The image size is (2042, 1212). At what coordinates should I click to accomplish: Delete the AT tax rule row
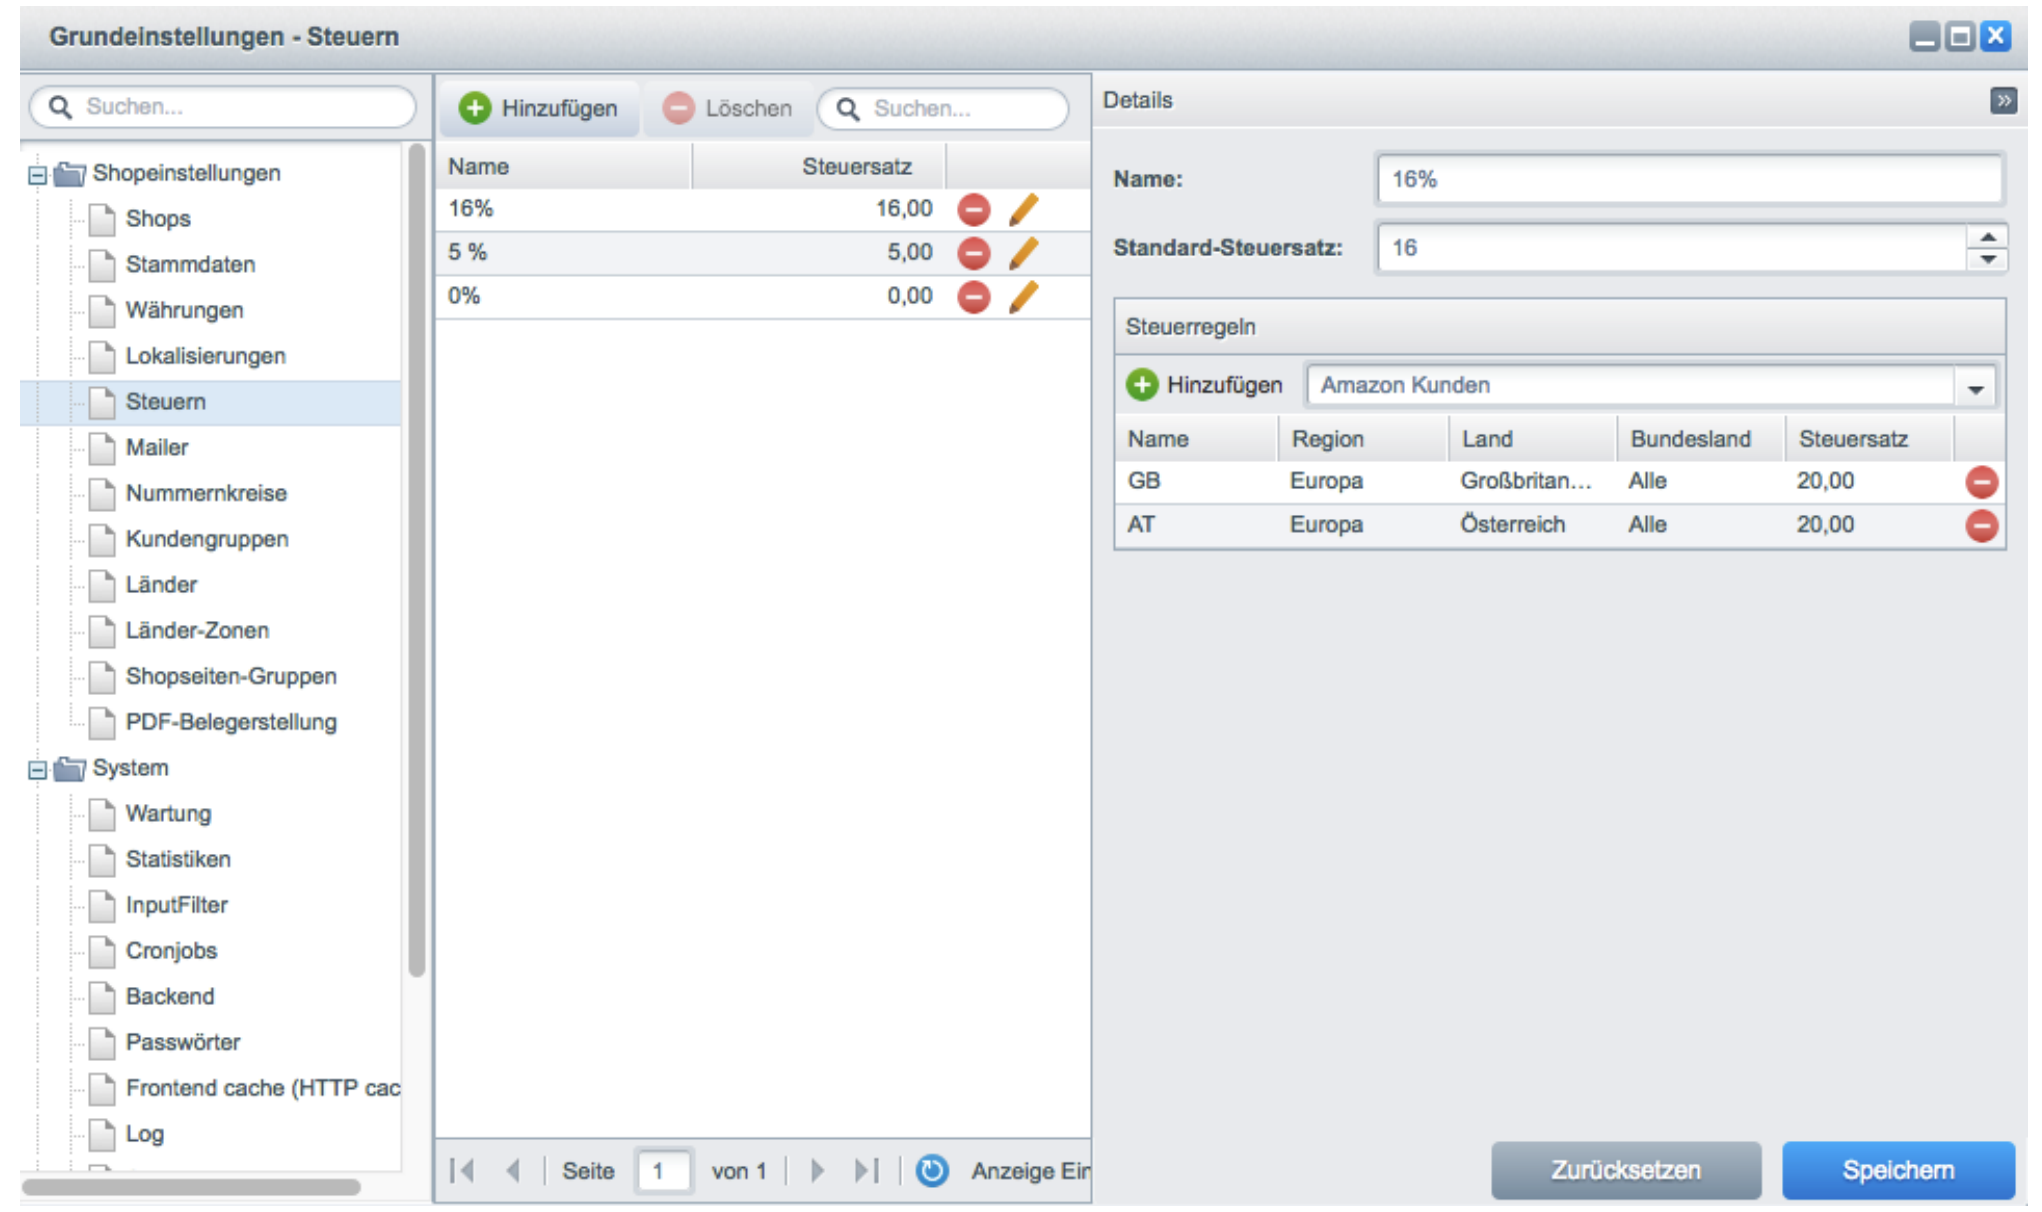[x=1980, y=525]
